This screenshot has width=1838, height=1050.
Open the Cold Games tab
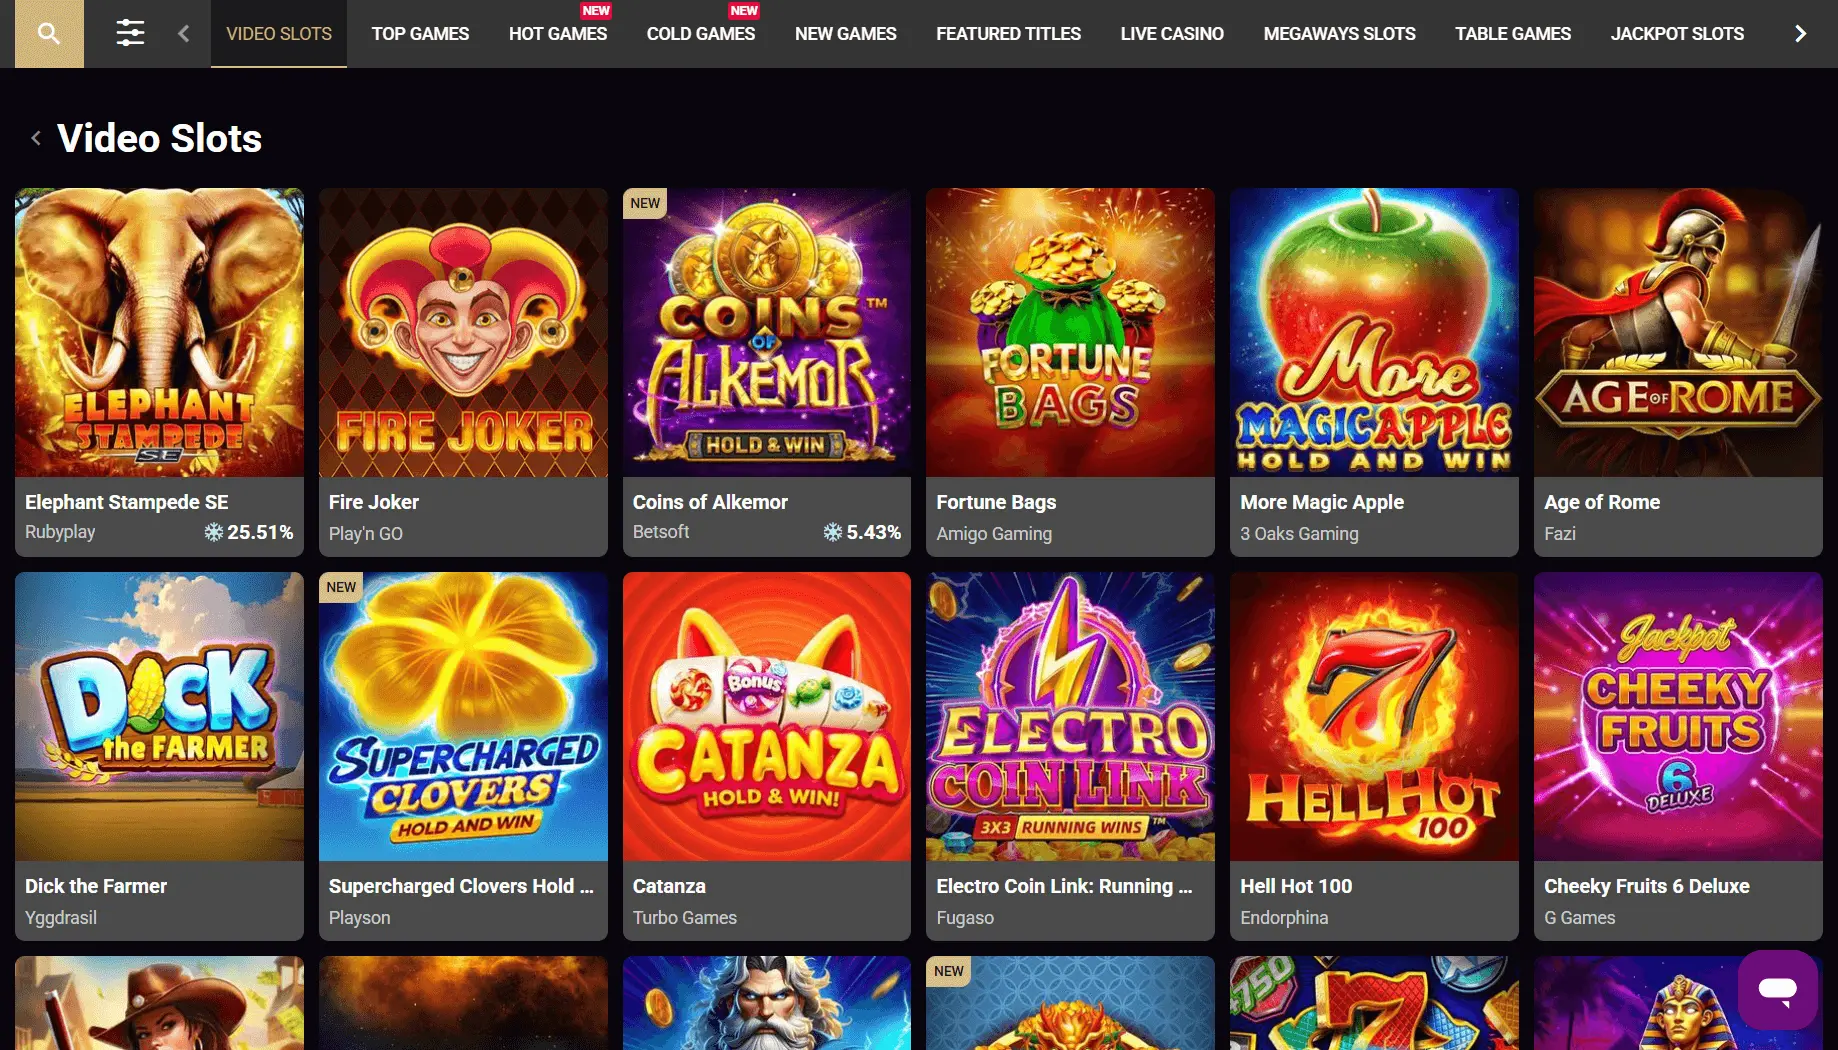(x=701, y=34)
